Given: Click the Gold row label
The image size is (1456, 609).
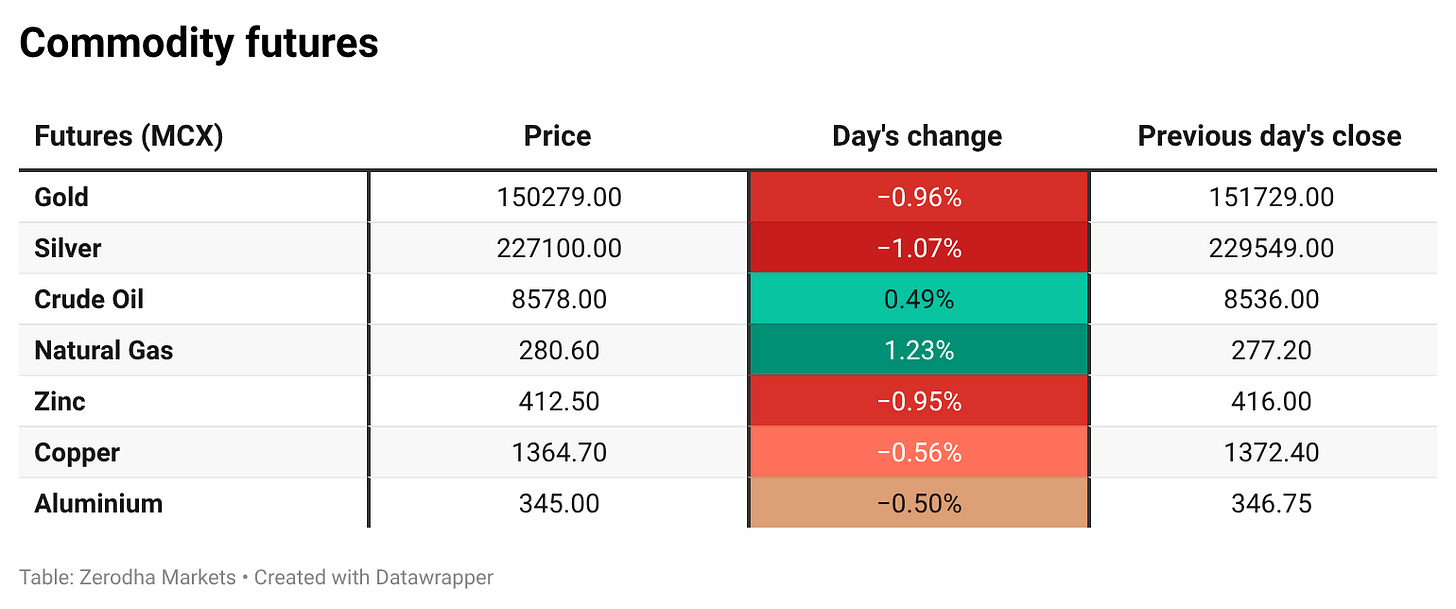Looking at the screenshot, I should point(61,197).
